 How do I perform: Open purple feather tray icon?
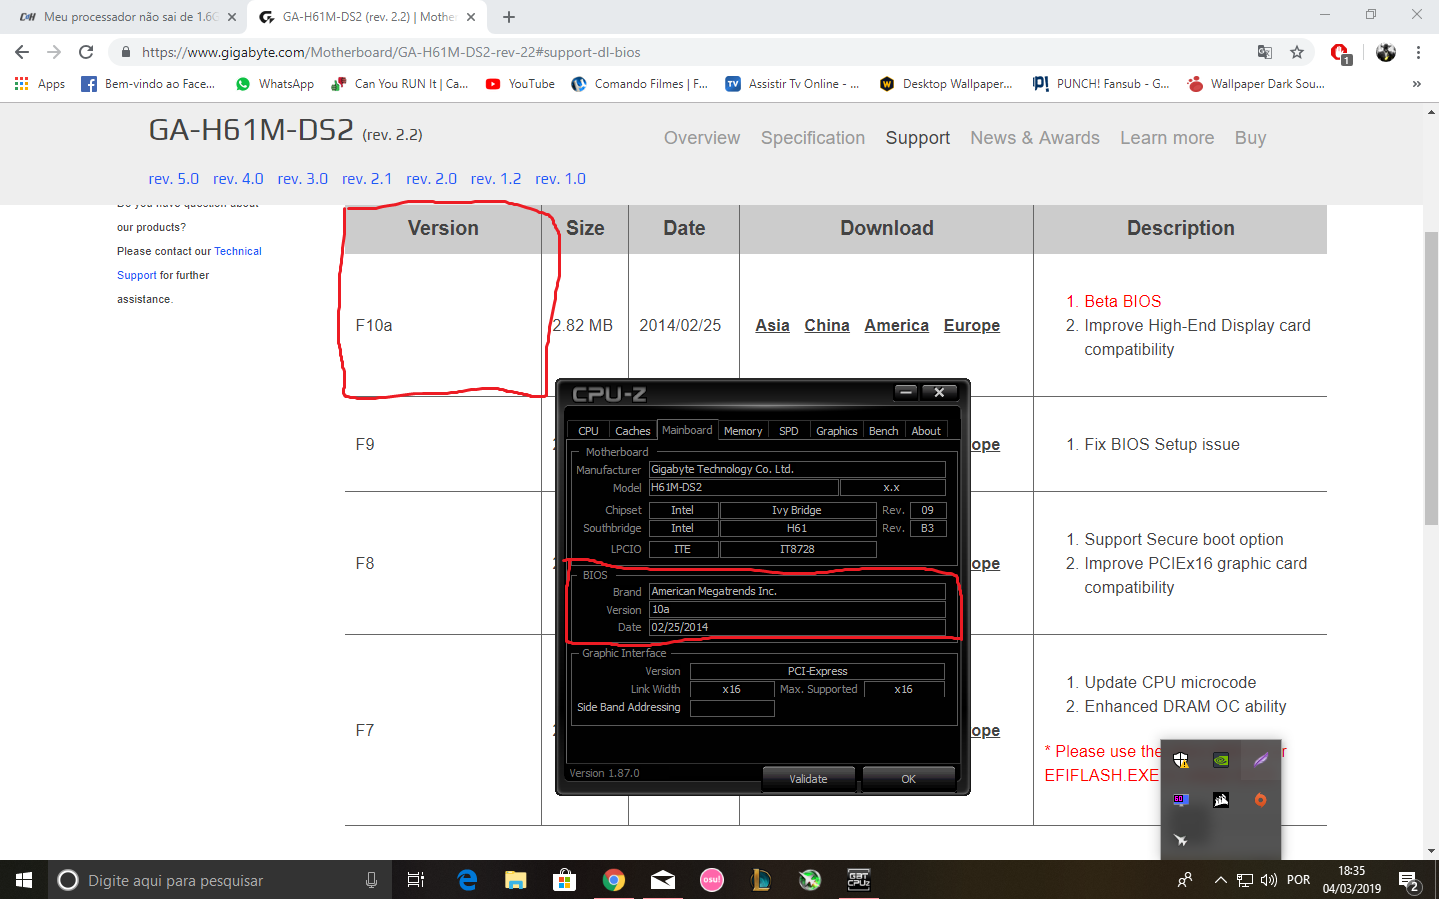[1261, 760]
